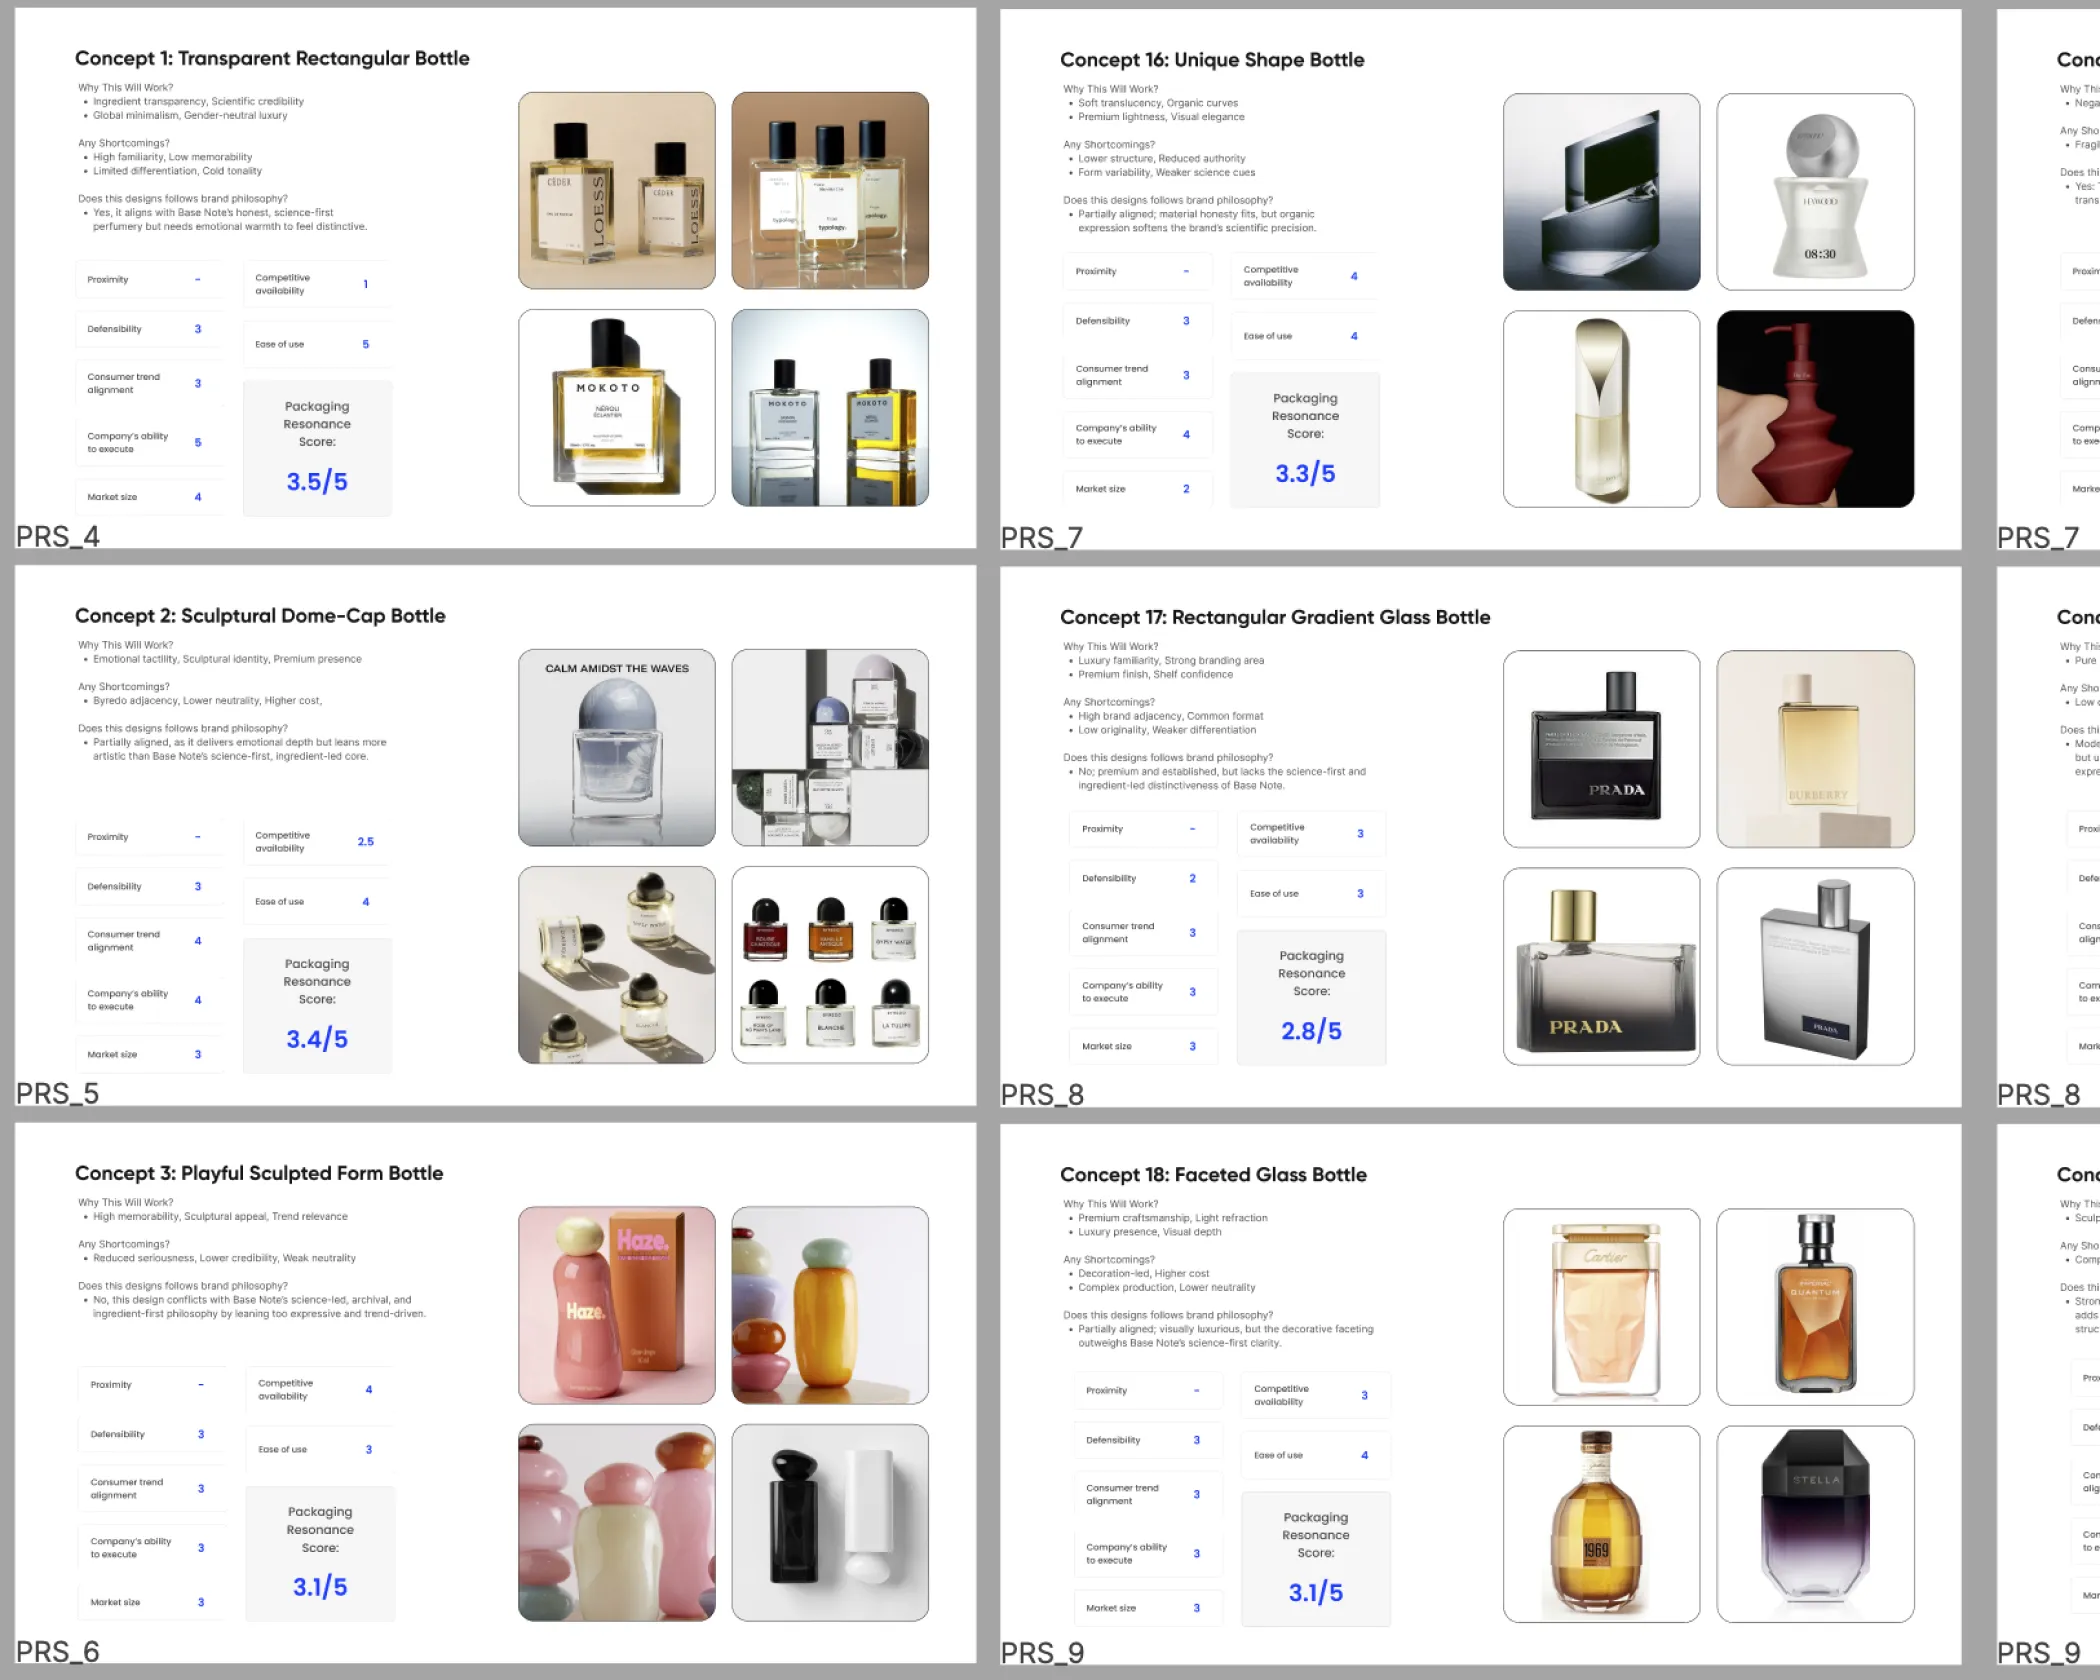Select the STELLA purple bottle image

coord(1815,1524)
